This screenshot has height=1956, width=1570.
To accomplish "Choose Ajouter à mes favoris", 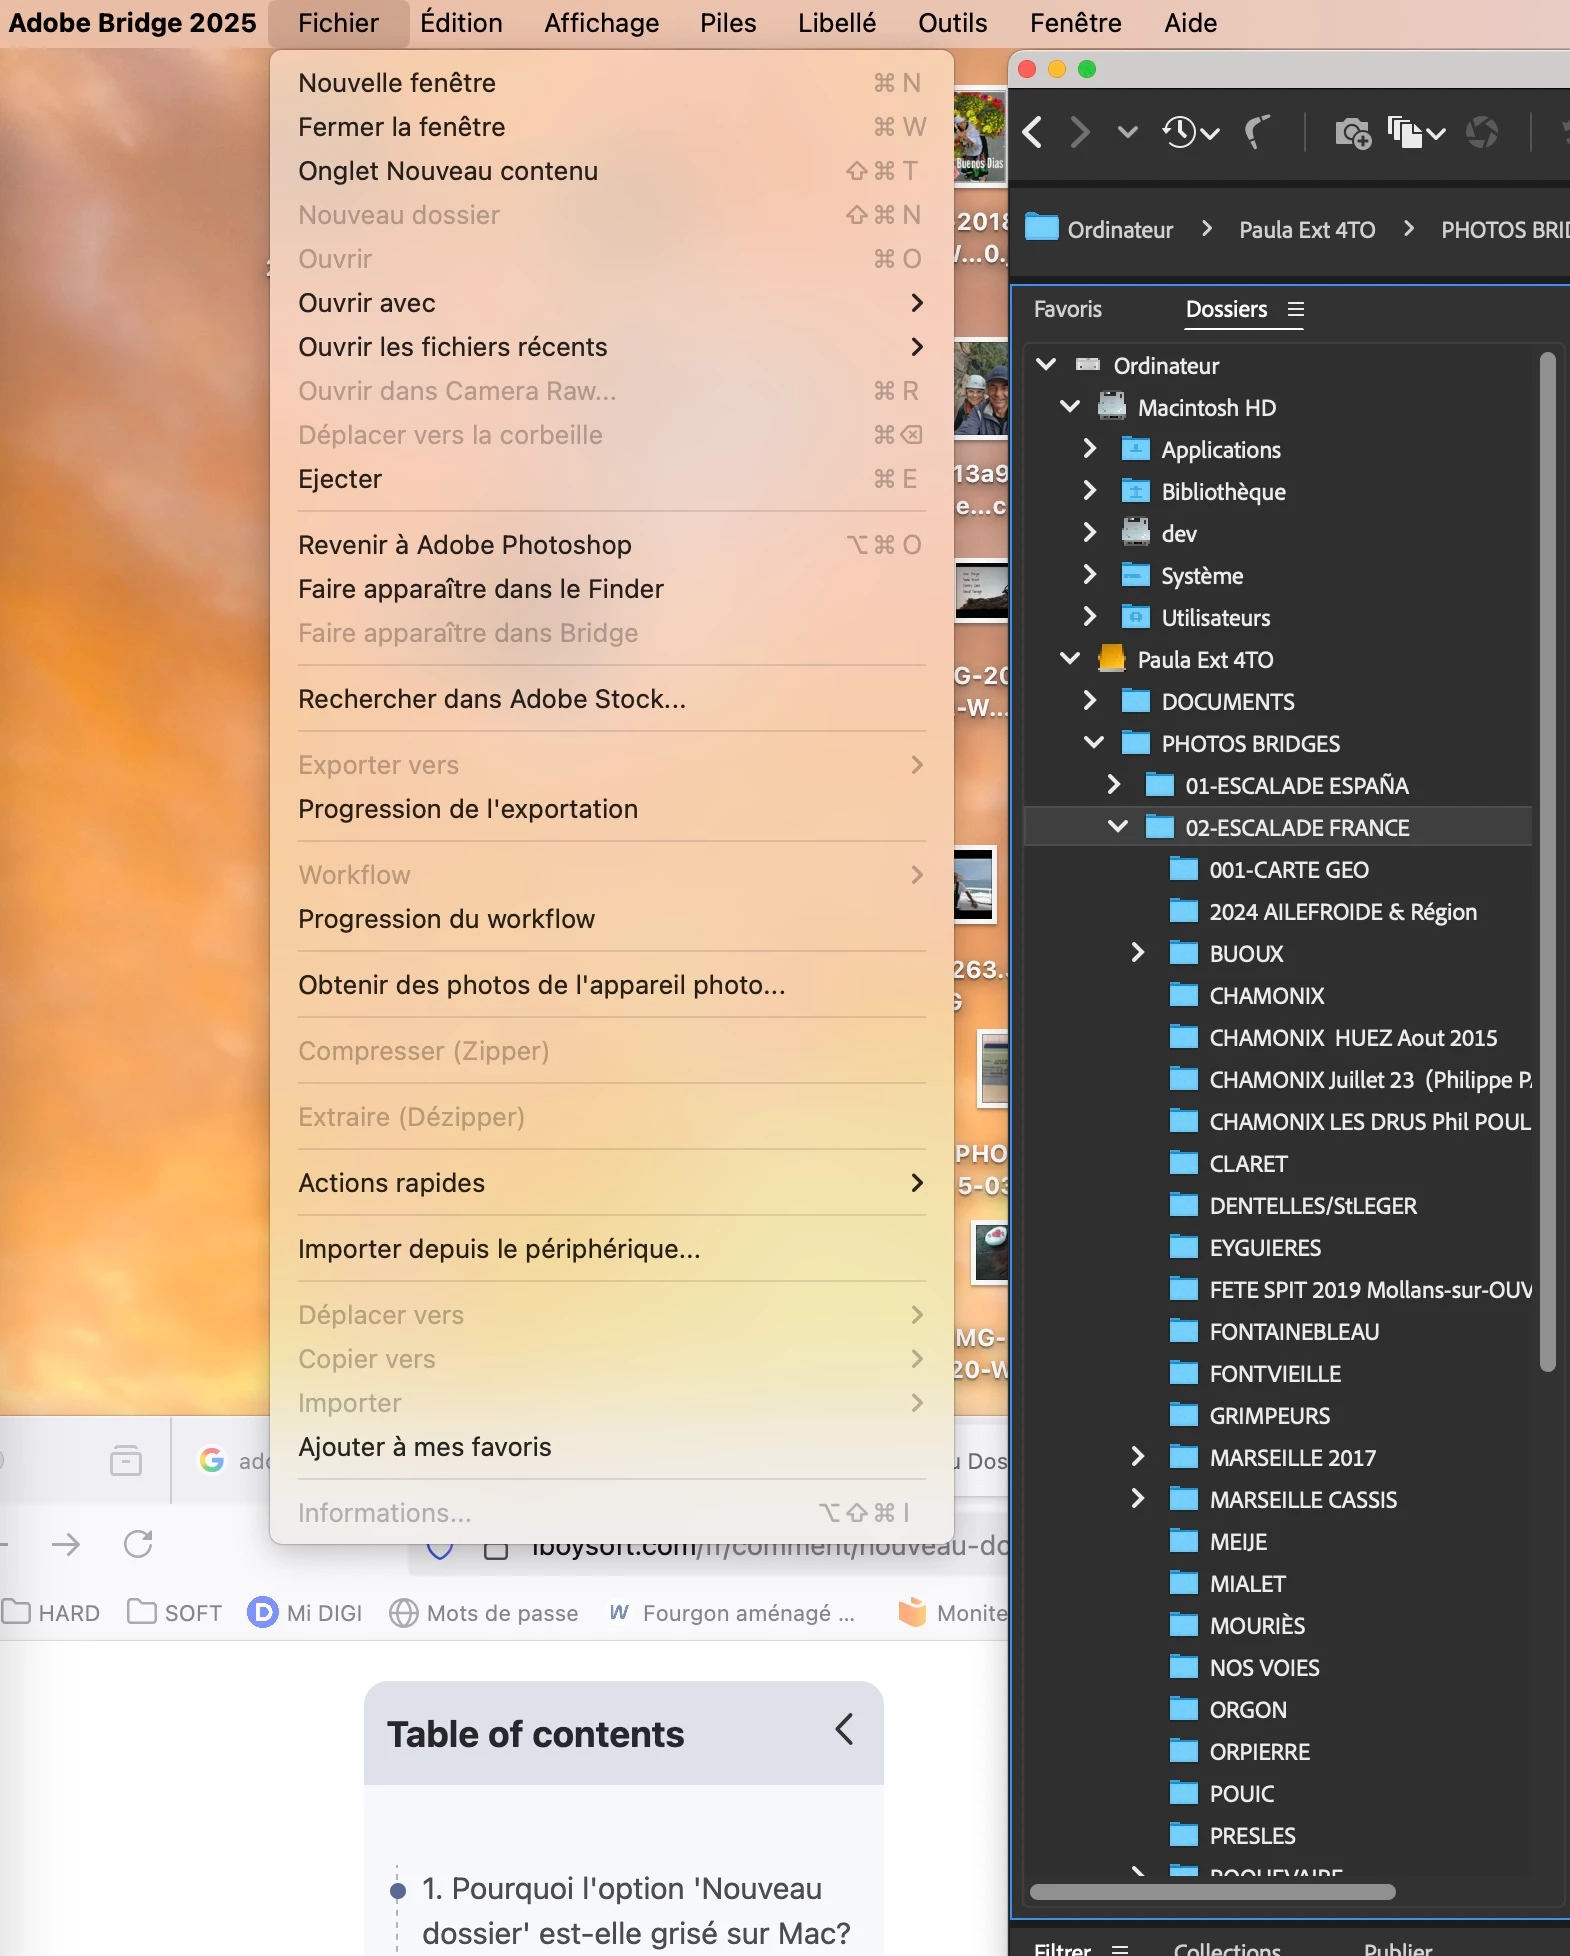I will (x=611, y=1447).
